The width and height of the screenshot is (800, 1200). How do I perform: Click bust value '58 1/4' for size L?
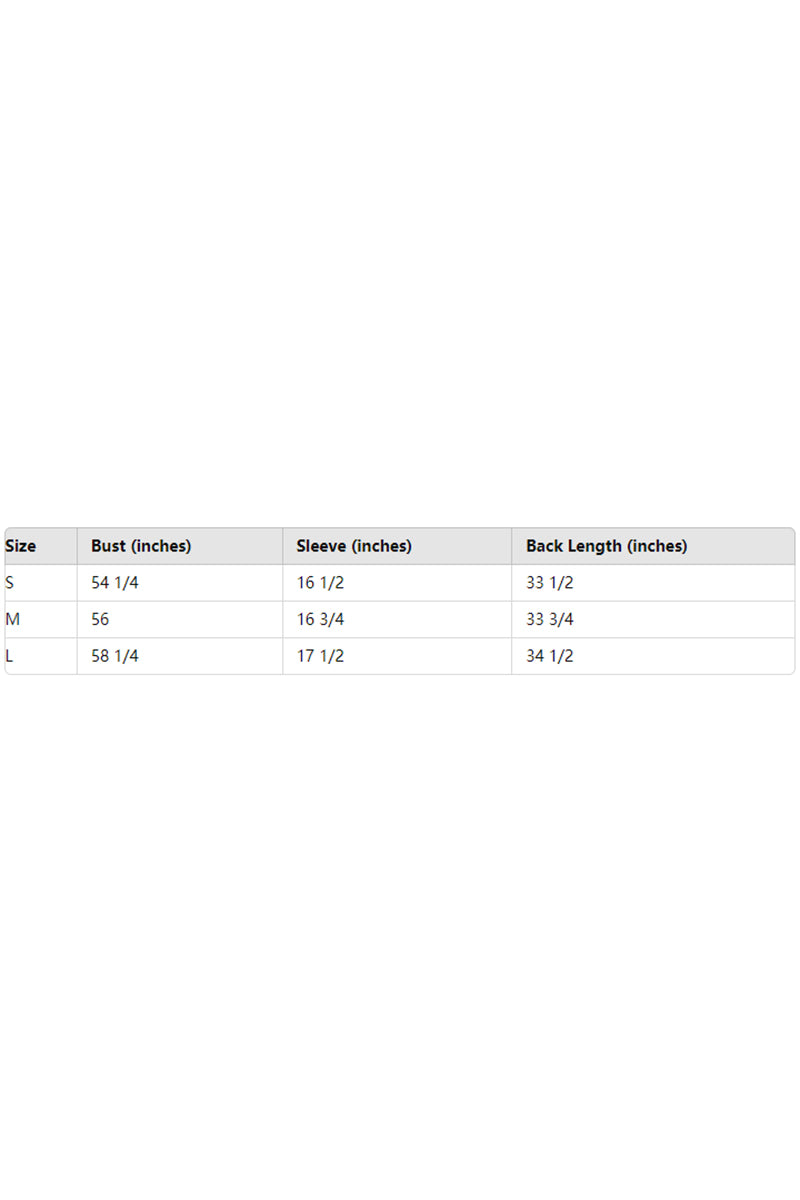(115, 656)
